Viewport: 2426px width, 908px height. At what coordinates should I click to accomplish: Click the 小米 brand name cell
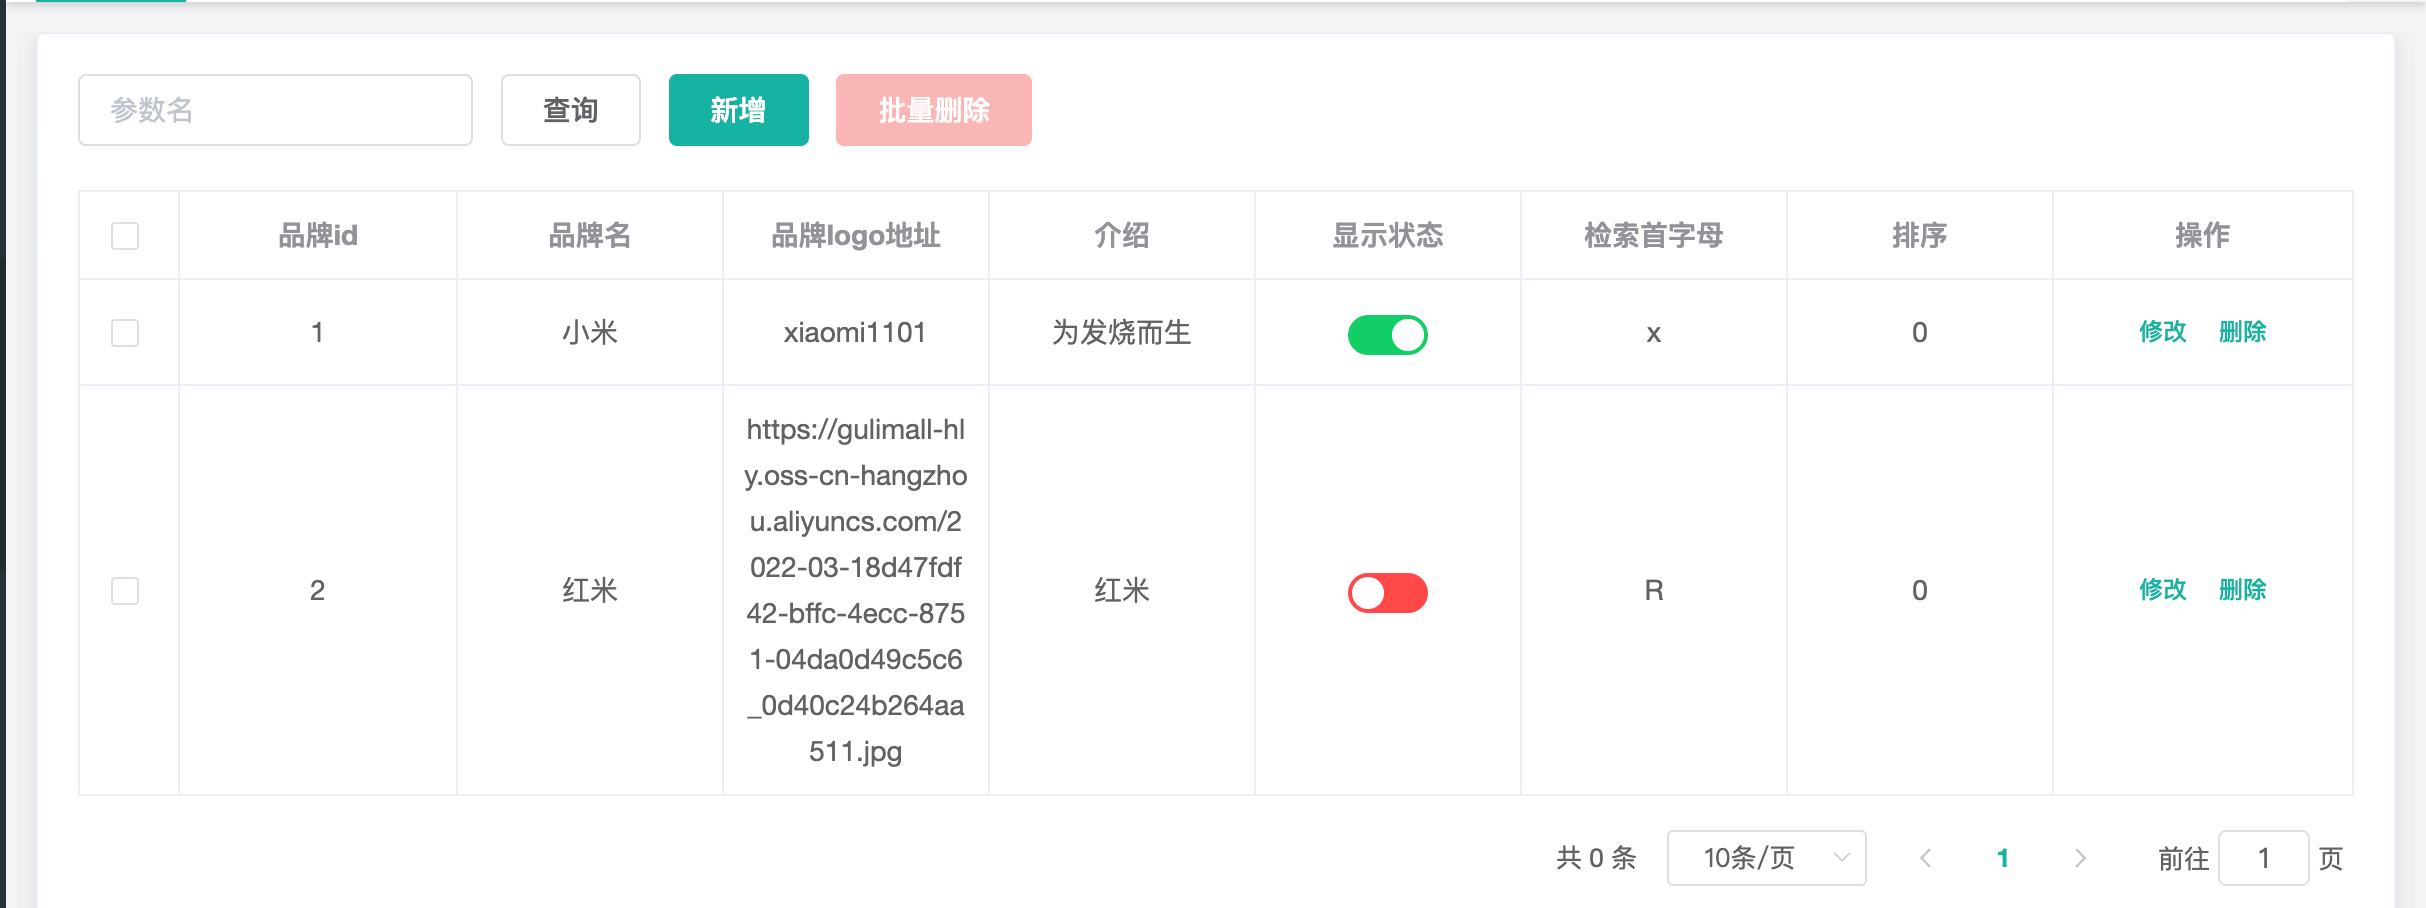tap(590, 332)
